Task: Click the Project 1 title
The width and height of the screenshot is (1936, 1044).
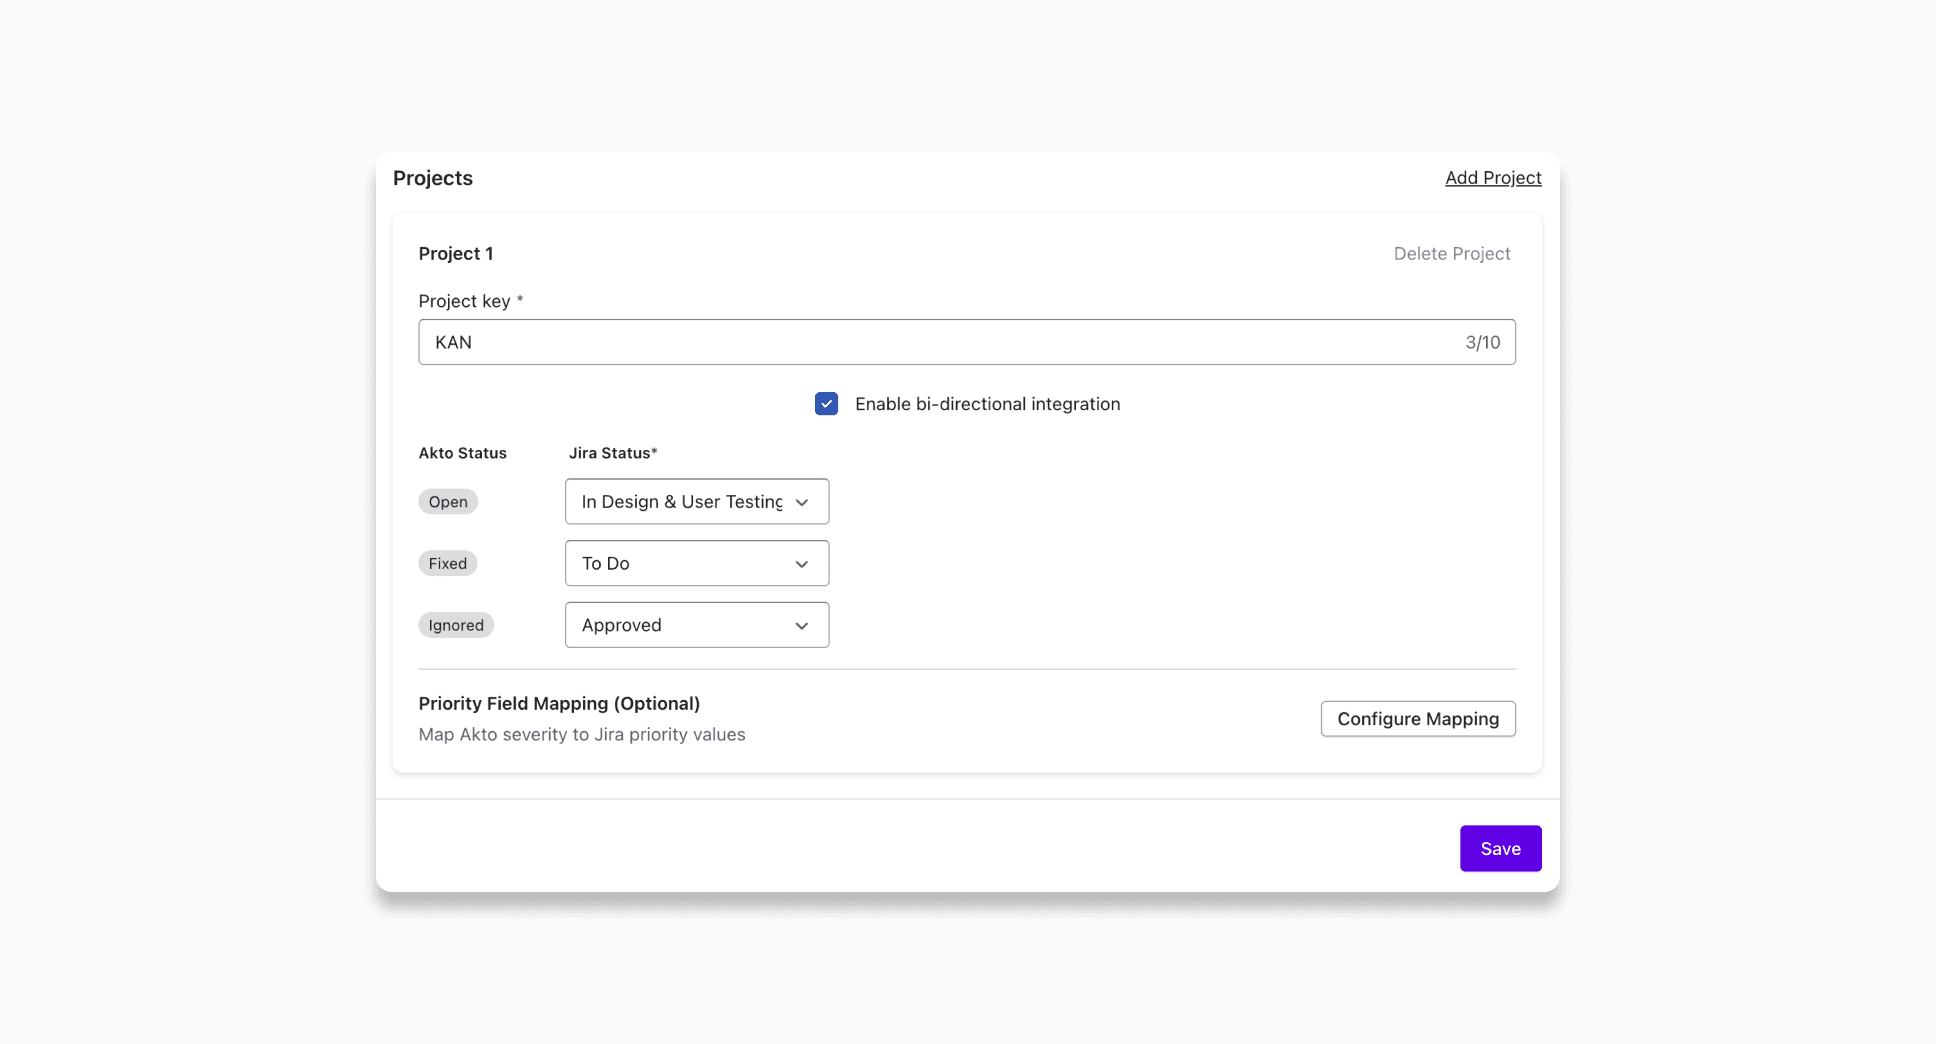Action: 456,254
